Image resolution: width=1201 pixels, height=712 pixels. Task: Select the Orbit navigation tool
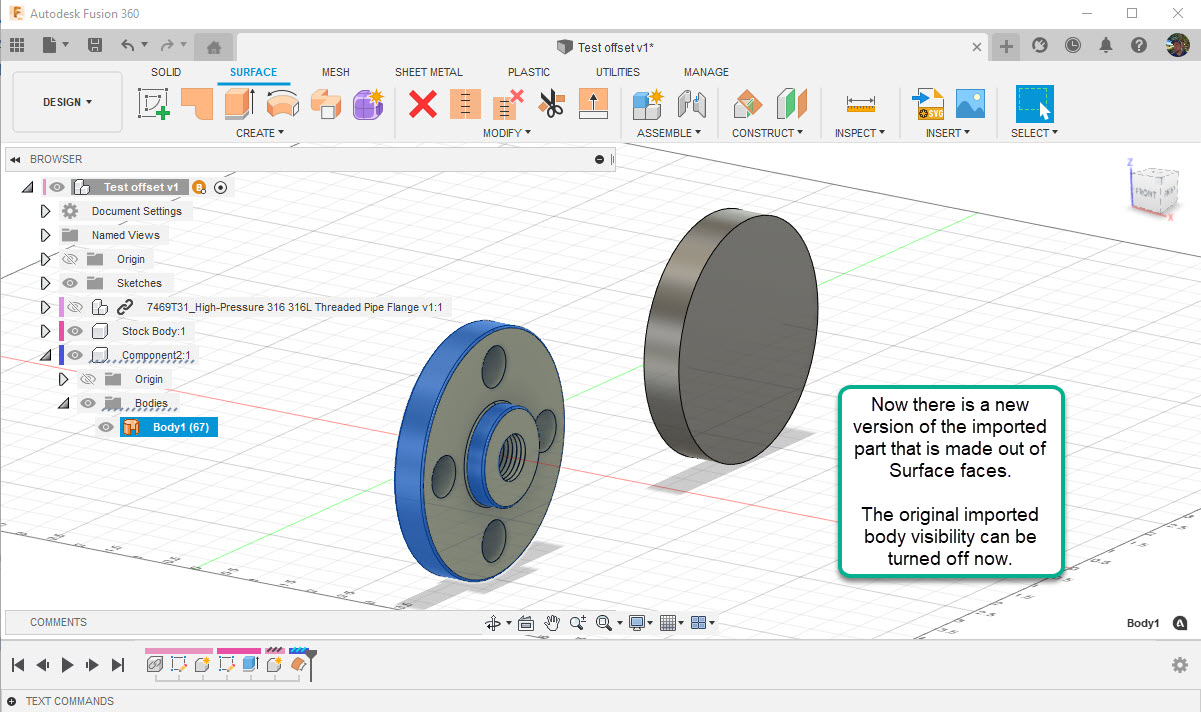(x=492, y=623)
